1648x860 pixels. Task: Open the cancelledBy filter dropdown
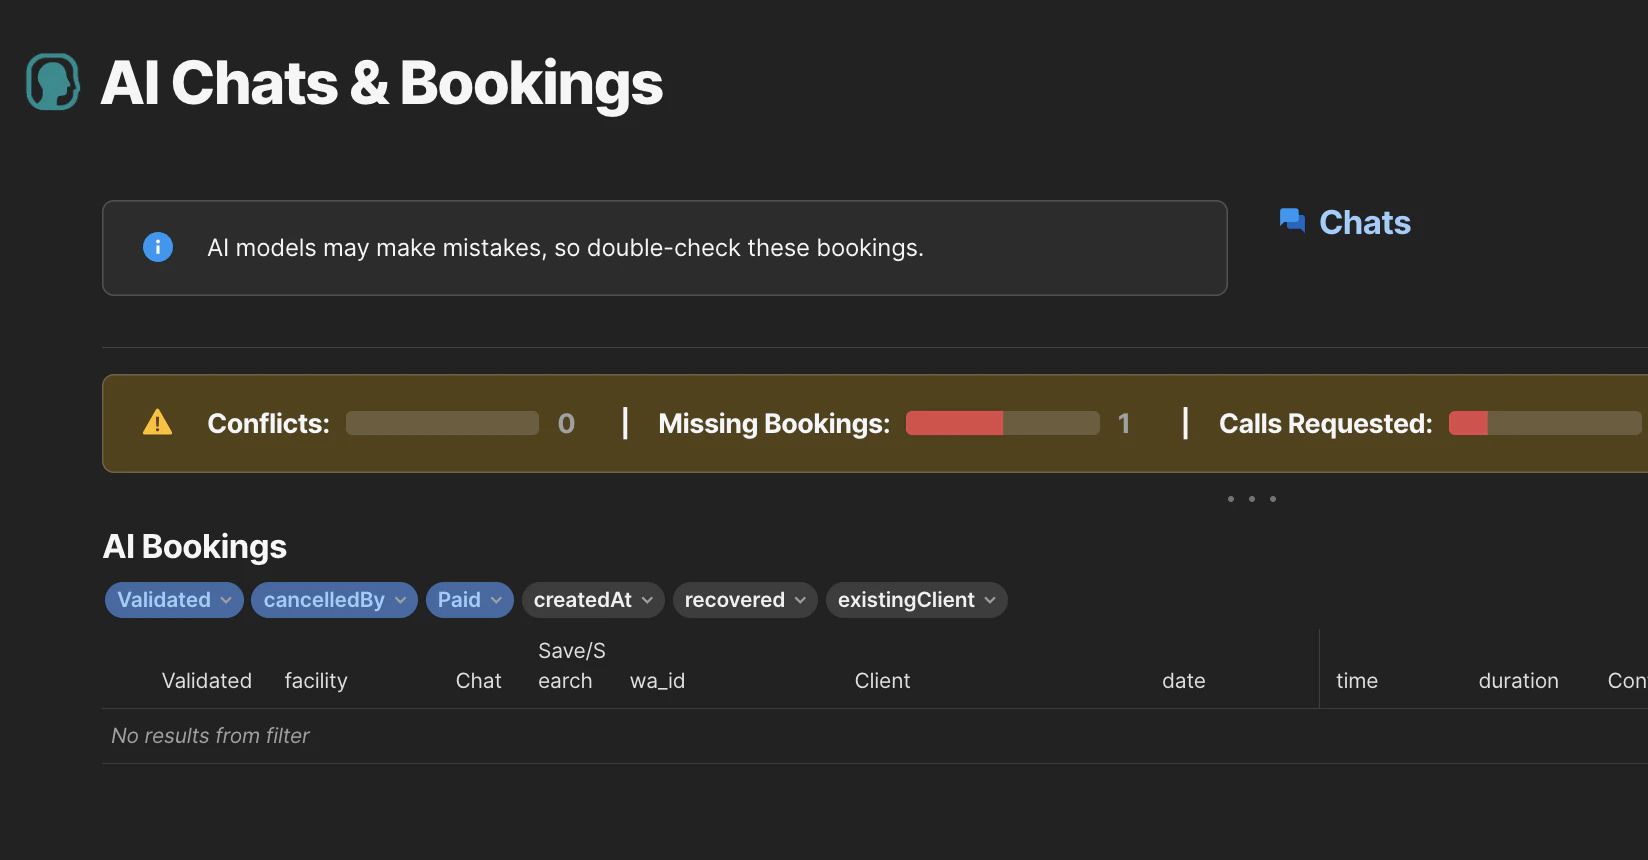pyautogui.click(x=334, y=600)
